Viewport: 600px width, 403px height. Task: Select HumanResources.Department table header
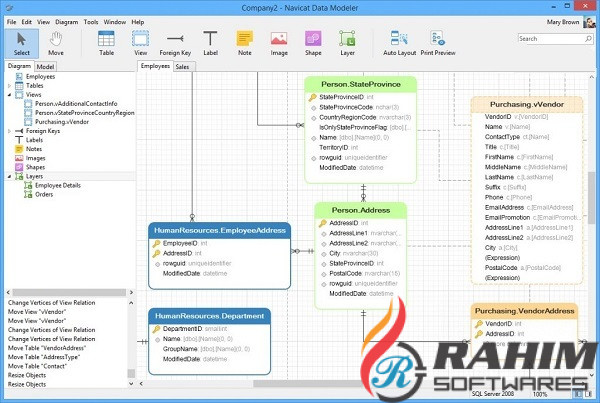[209, 316]
